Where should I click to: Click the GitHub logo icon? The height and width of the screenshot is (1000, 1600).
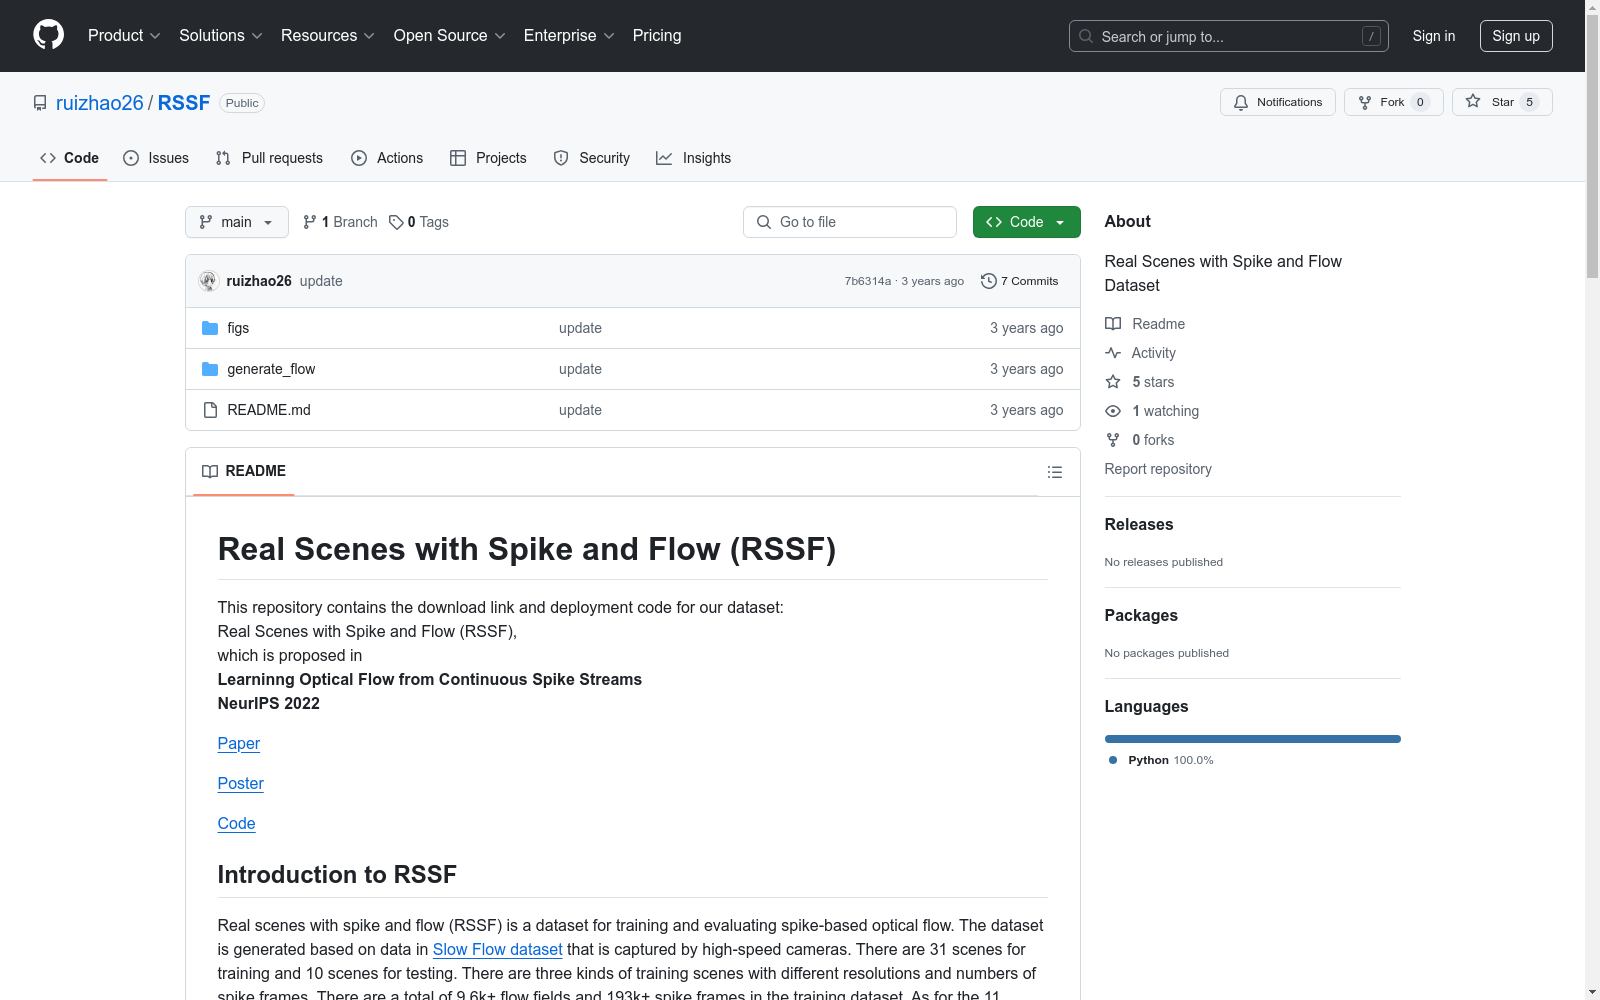point(48,35)
